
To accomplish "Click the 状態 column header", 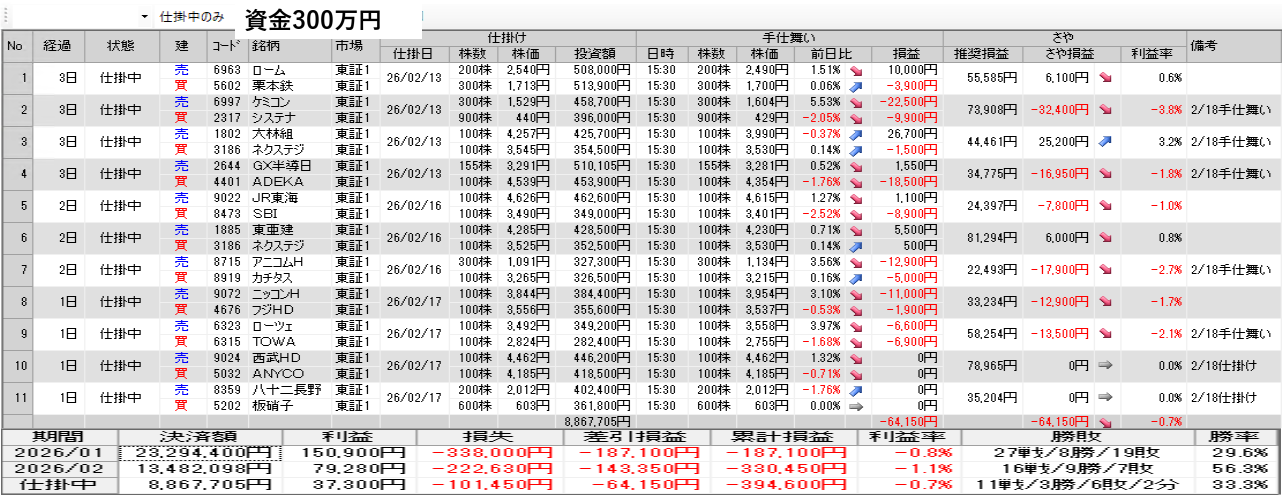I will click(x=122, y=46).
